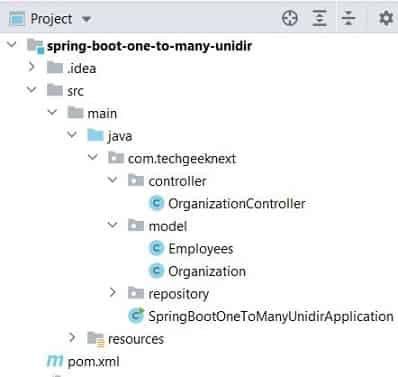Click the Collapse All icon in toolbar
The width and height of the screenshot is (398, 377).
(x=349, y=18)
